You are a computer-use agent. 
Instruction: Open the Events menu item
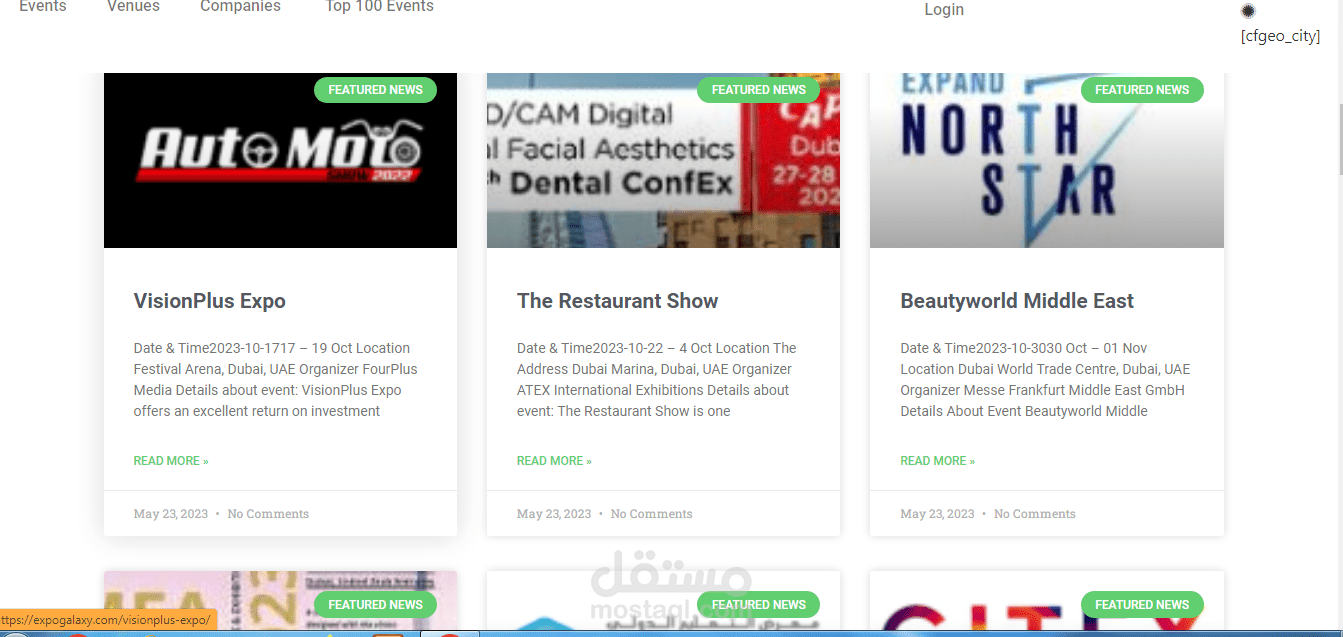click(x=43, y=7)
